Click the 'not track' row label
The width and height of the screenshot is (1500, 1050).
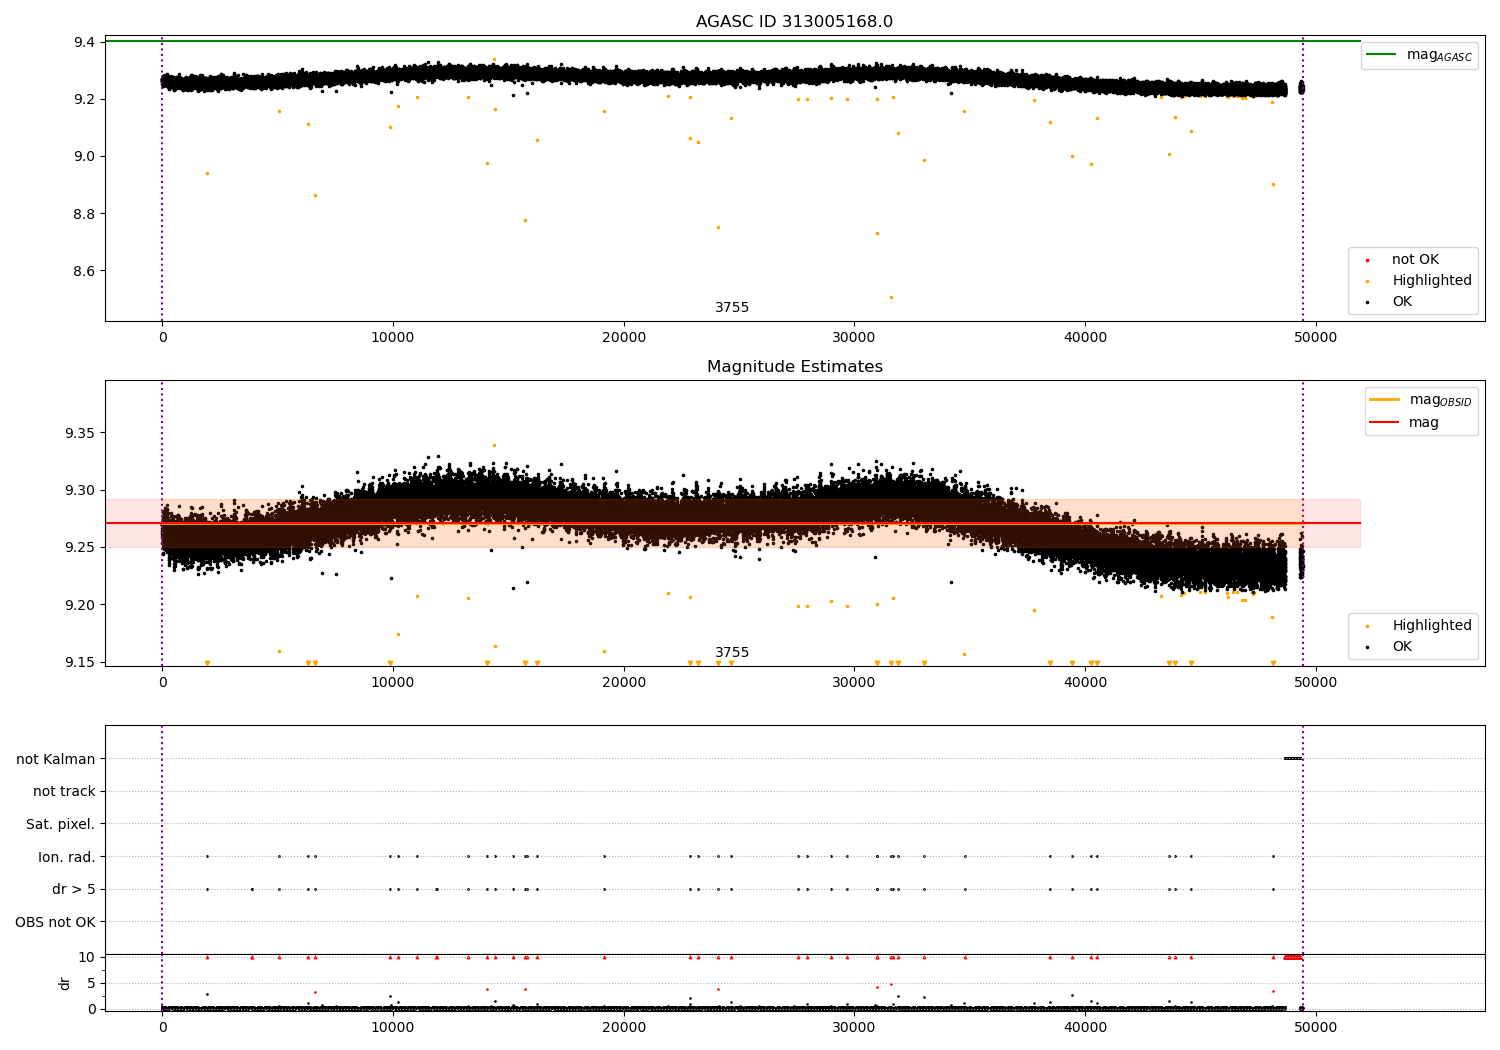[x=64, y=791]
